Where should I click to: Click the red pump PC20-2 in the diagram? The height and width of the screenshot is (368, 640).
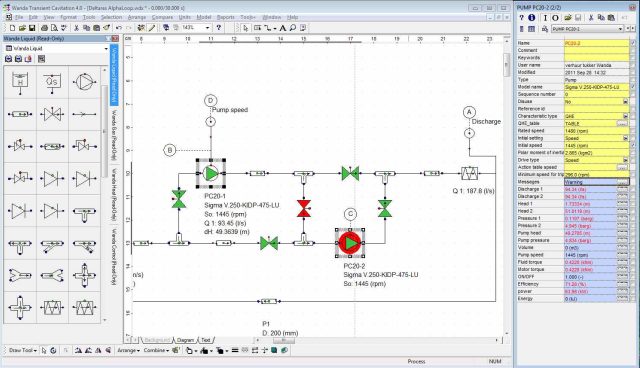[350, 243]
